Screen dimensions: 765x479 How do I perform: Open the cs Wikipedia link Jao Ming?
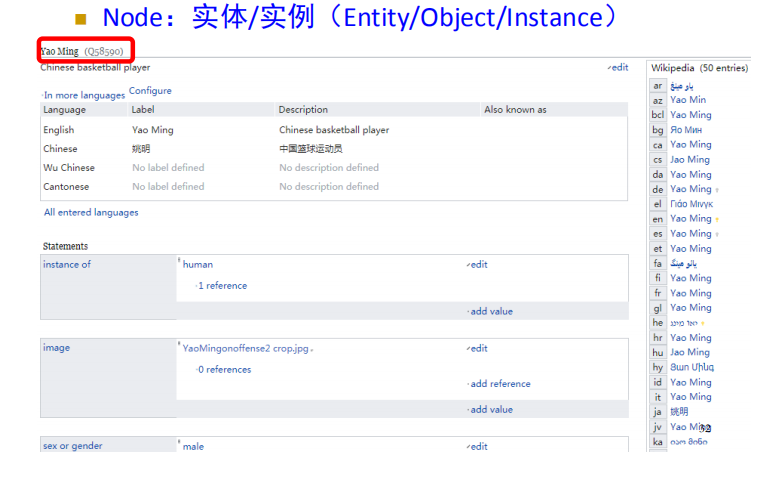[690, 160]
